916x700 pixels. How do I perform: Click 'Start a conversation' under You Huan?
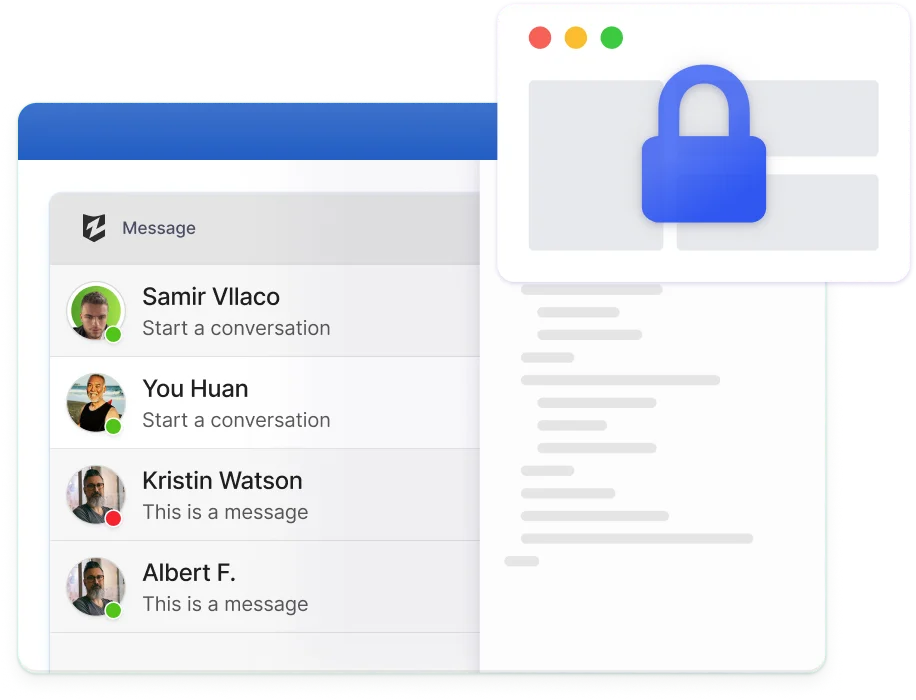(x=236, y=420)
